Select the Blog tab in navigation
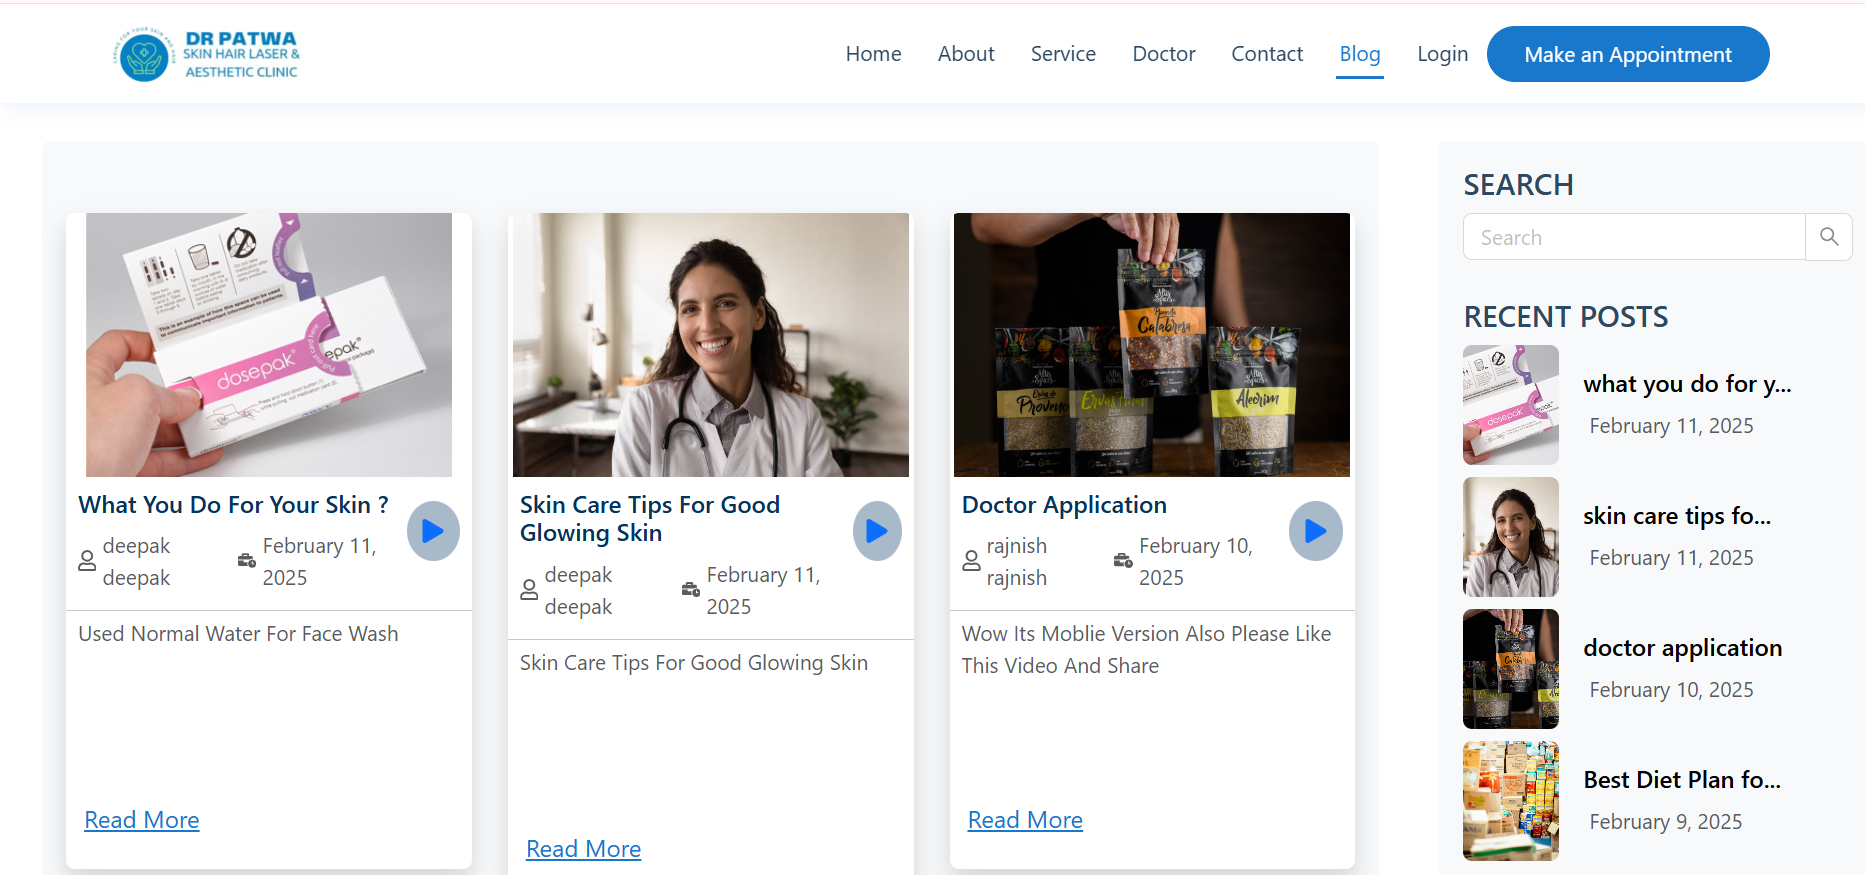Image resolution: width=1865 pixels, height=875 pixels. [x=1359, y=54]
